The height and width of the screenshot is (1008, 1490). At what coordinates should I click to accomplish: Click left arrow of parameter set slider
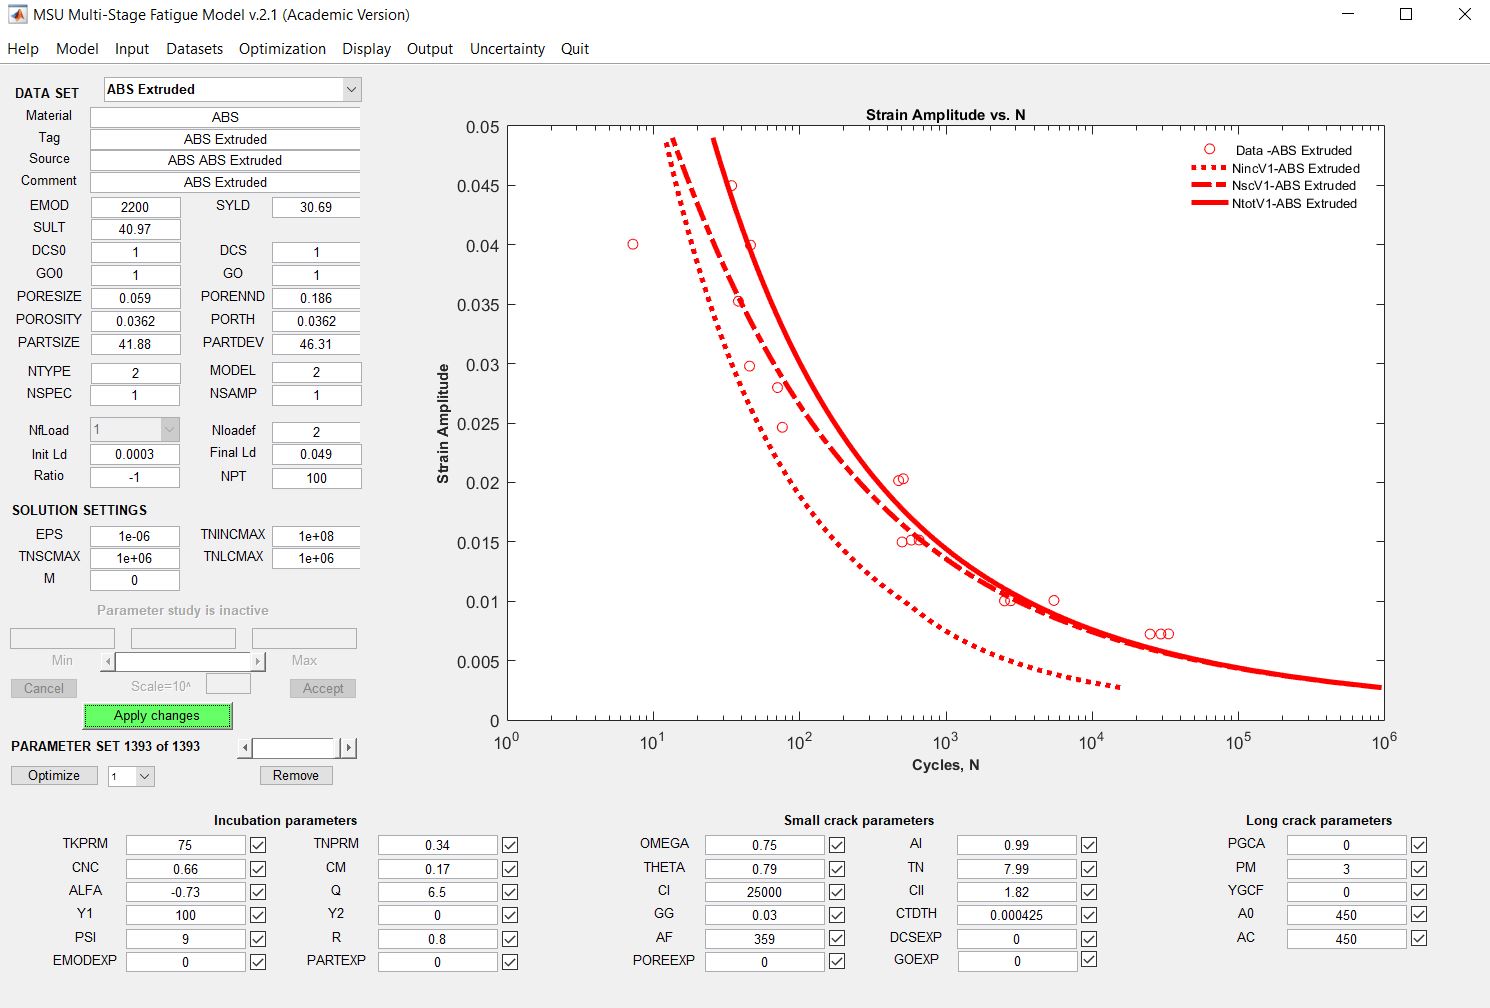pos(245,748)
